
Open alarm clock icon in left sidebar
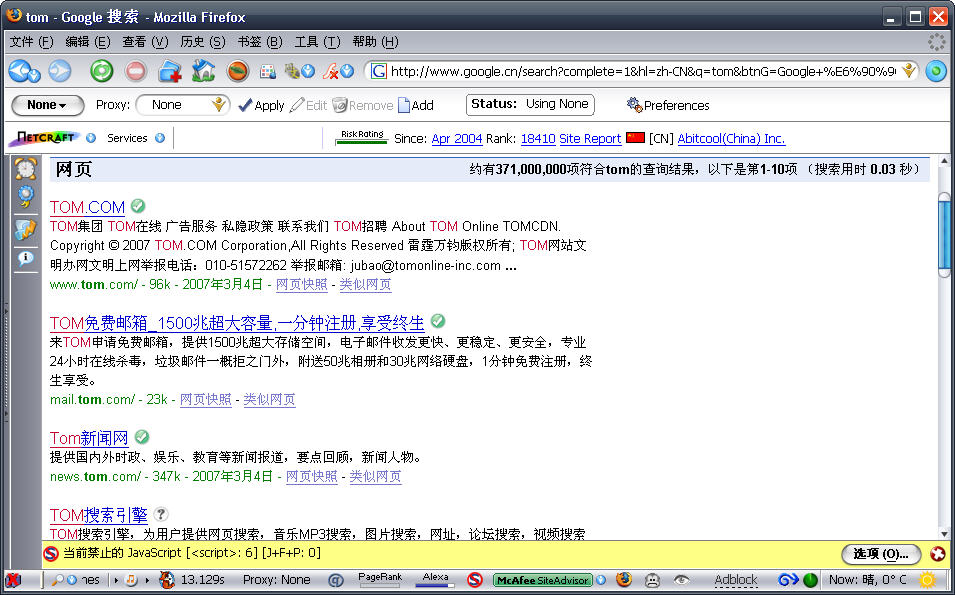[26, 169]
